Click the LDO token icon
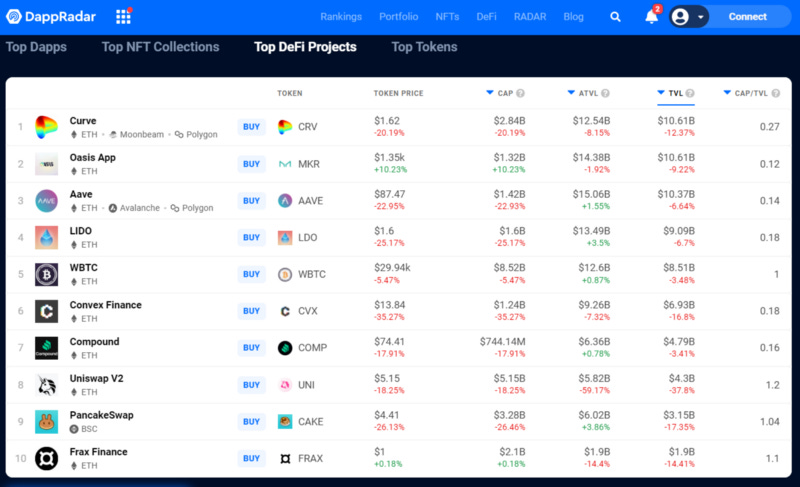800x487 pixels. (285, 238)
